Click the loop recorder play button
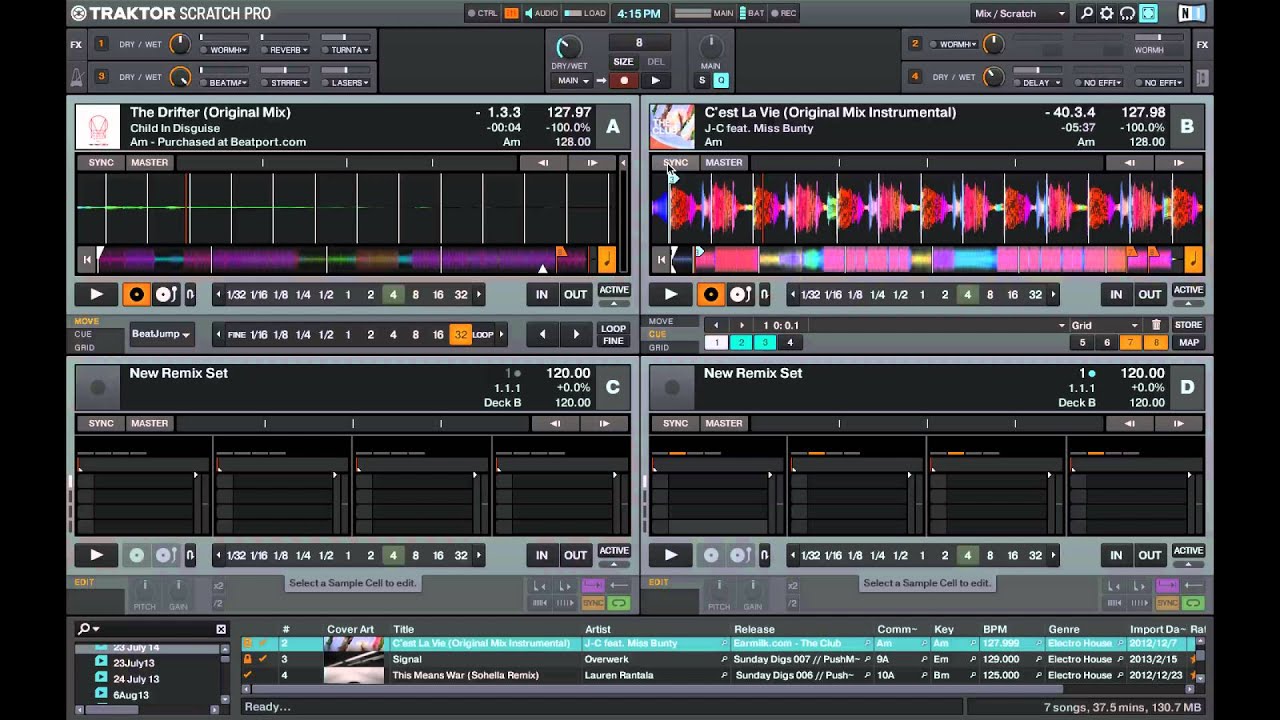Screen dimensions: 1280x720 point(655,81)
